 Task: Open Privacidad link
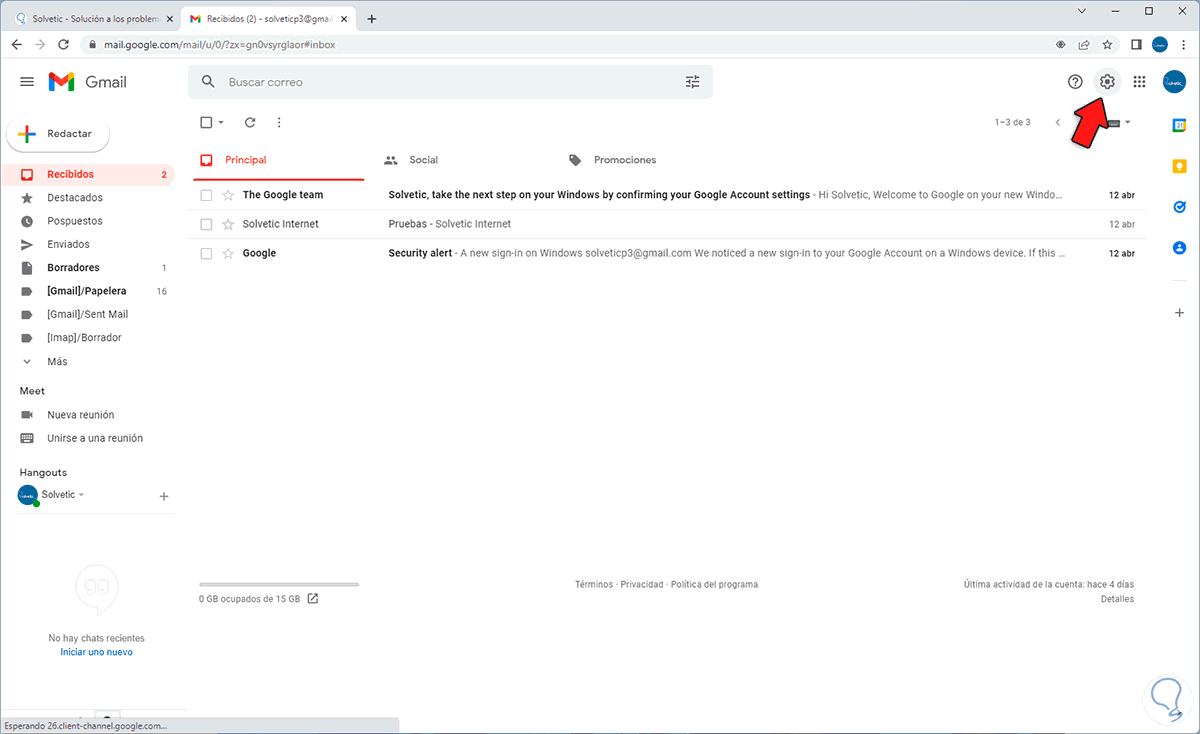point(642,584)
